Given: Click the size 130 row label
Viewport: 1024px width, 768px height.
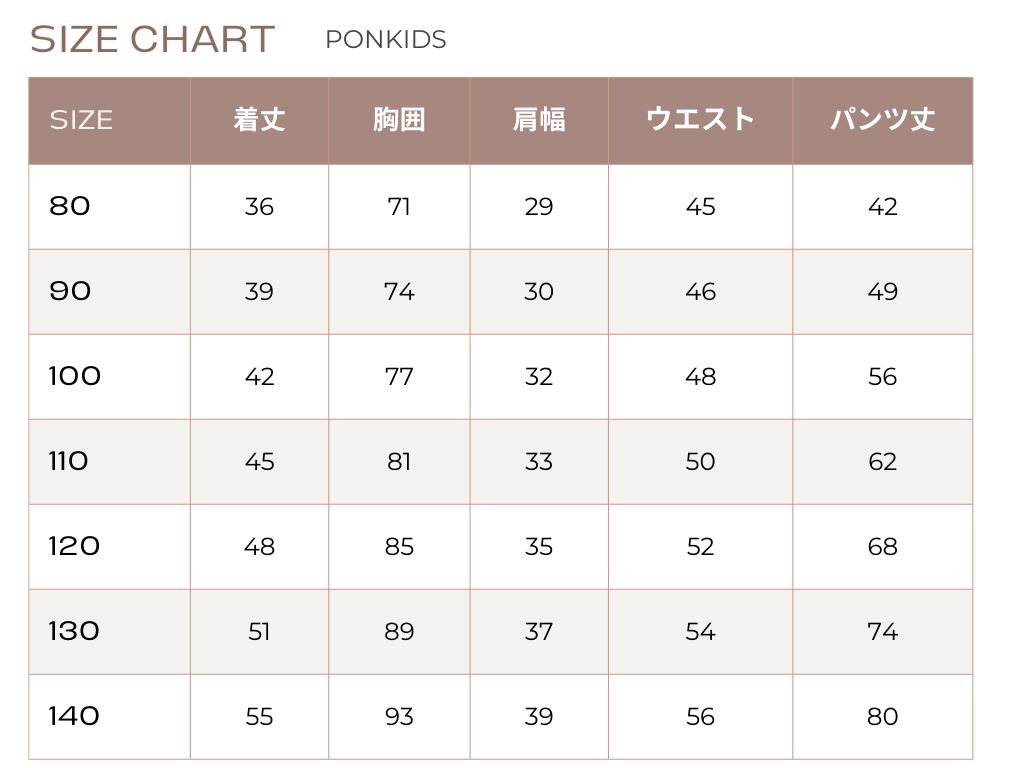Looking at the screenshot, I should pos(75,631).
